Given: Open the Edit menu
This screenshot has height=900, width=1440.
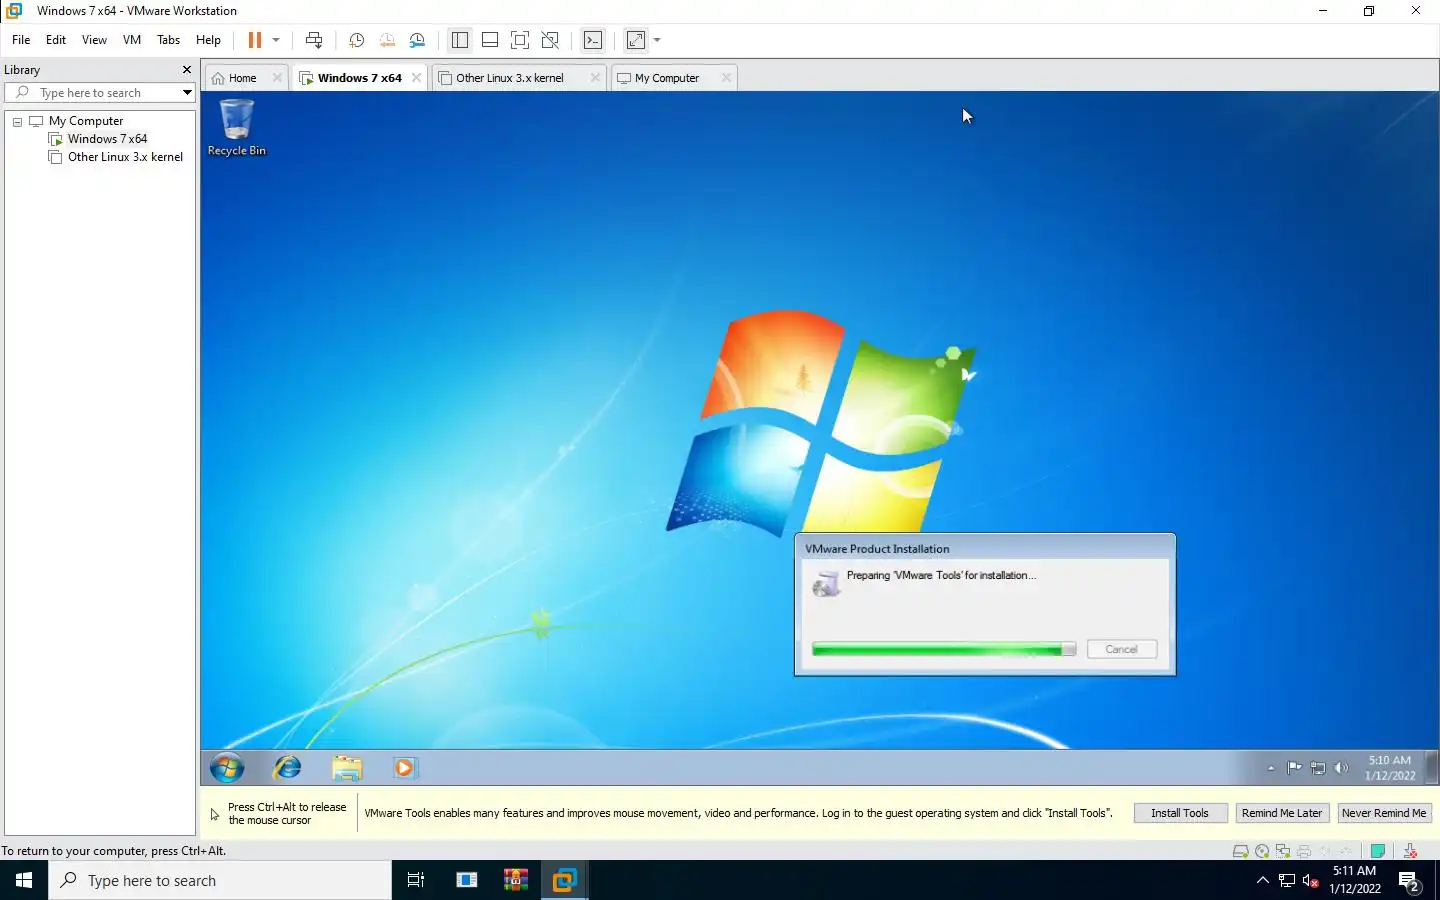Looking at the screenshot, I should 56,40.
